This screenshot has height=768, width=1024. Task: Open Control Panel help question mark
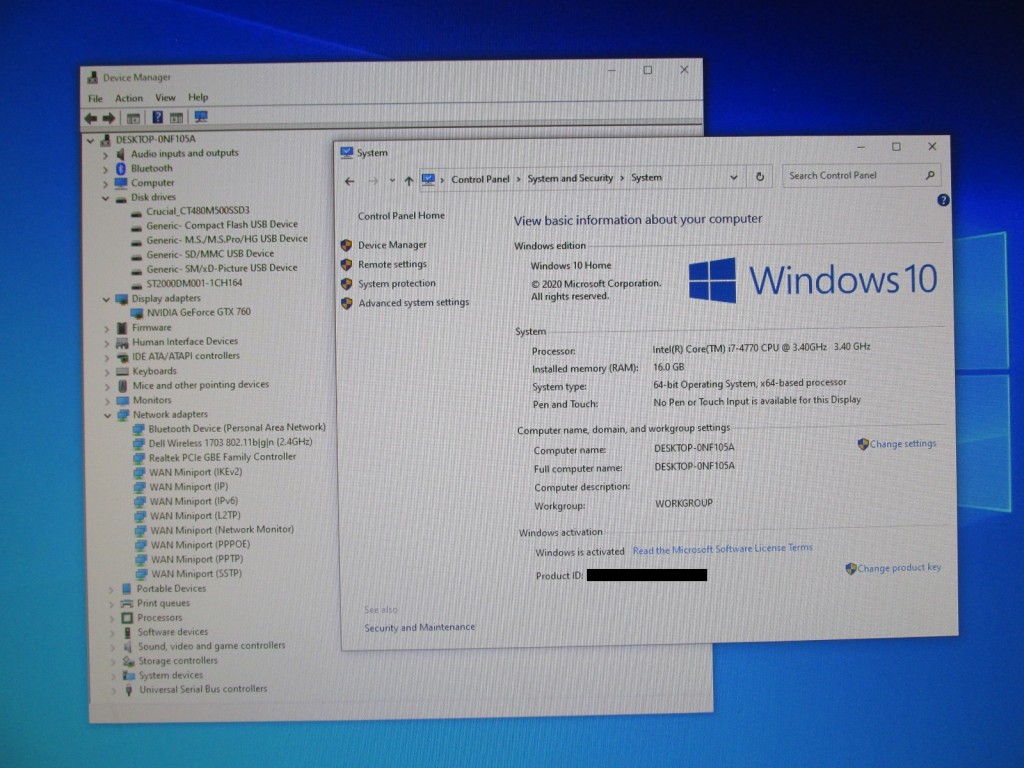pyautogui.click(x=943, y=200)
